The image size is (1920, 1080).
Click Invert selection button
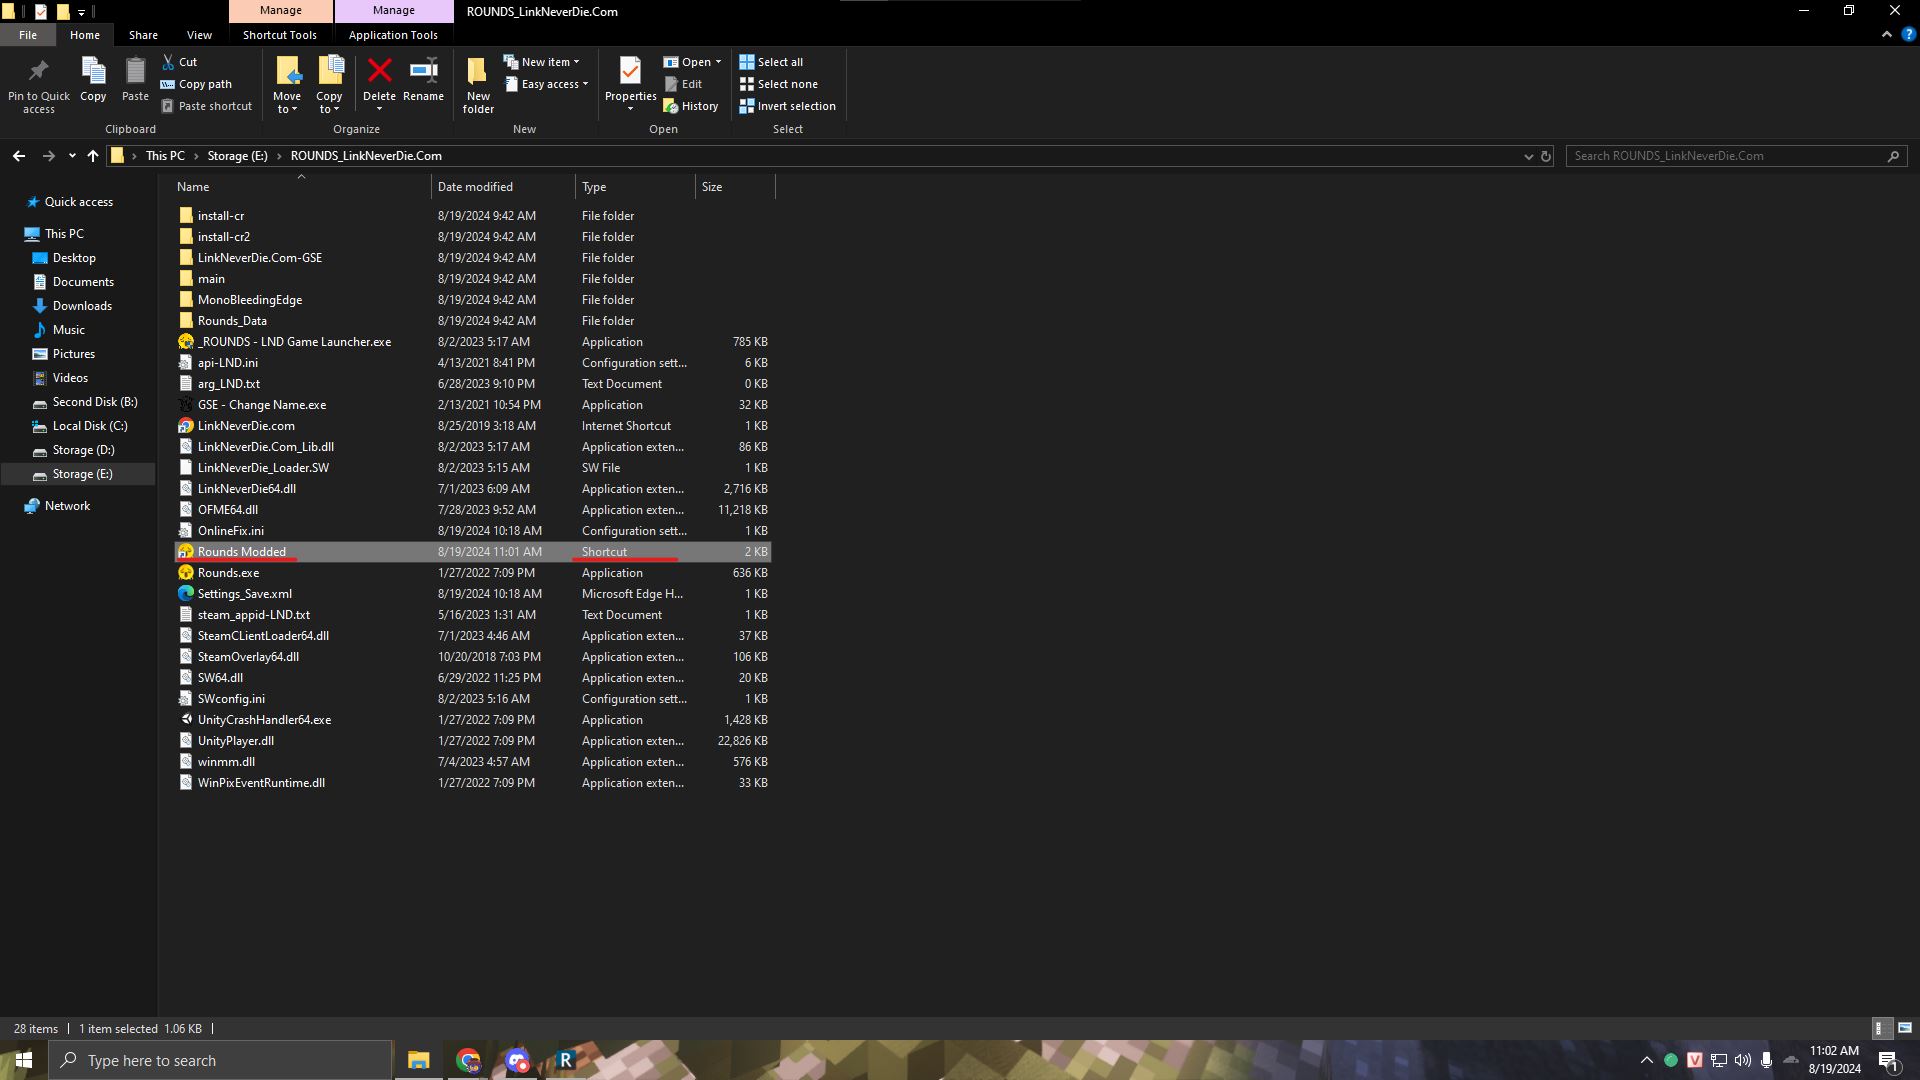point(787,106)
